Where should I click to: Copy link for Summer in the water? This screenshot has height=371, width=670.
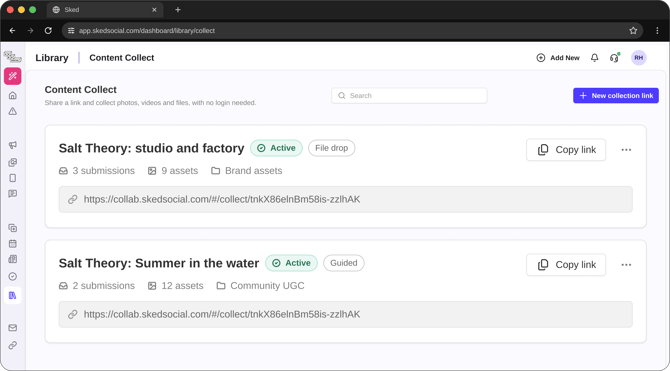[566, 265]
